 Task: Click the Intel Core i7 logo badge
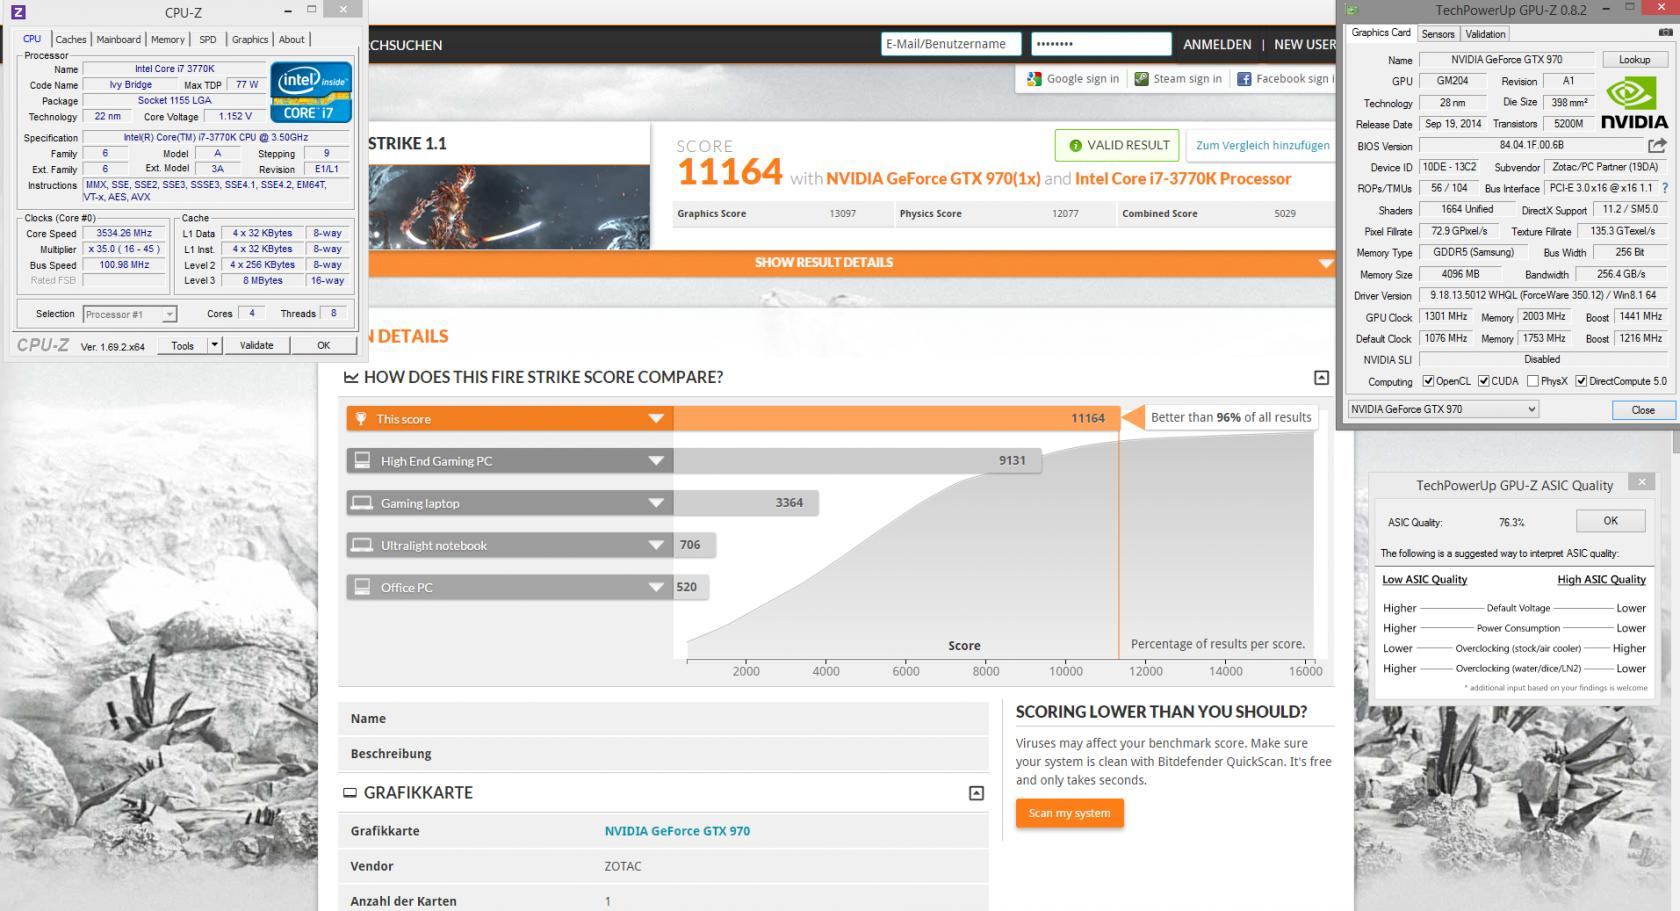311,92
